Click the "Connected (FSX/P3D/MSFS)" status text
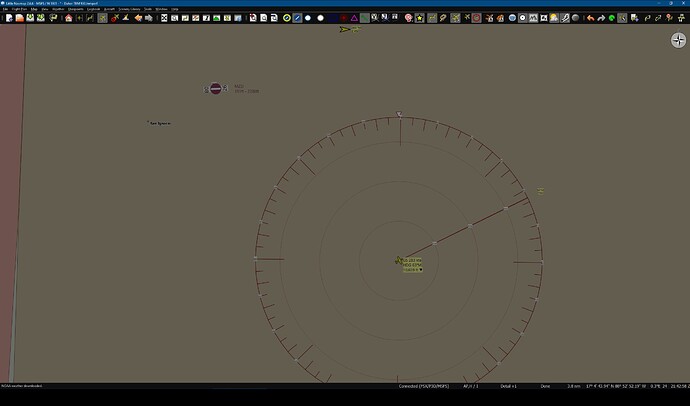690x406 pixels. [424, 386]
